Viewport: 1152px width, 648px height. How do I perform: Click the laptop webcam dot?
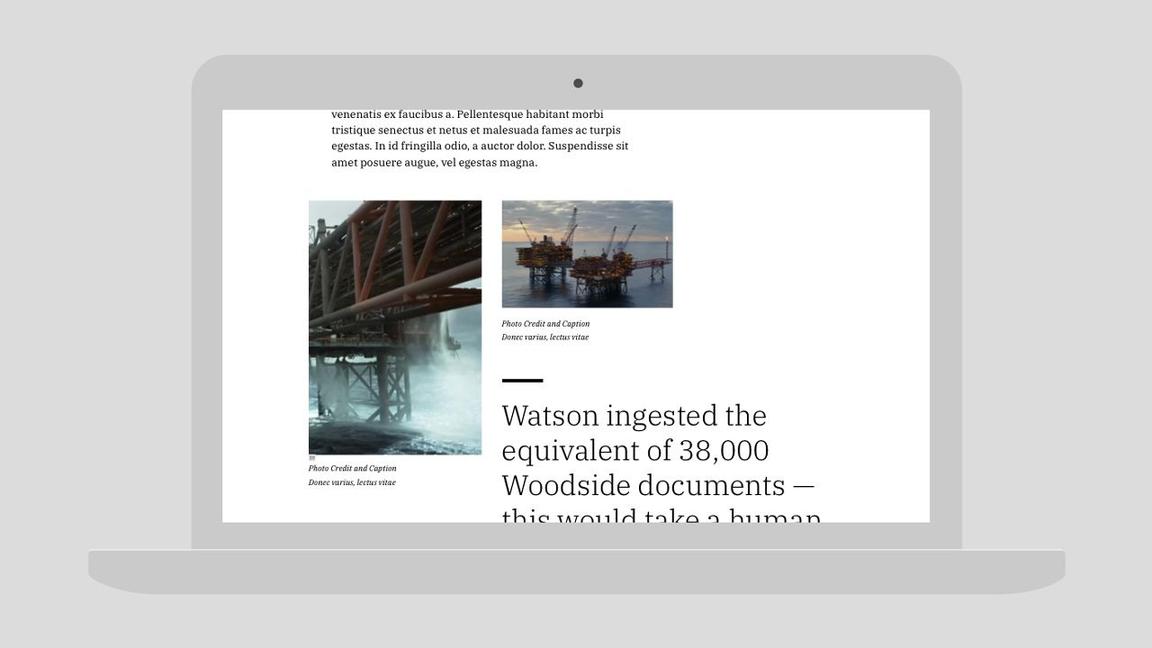[x=578, y=83]
